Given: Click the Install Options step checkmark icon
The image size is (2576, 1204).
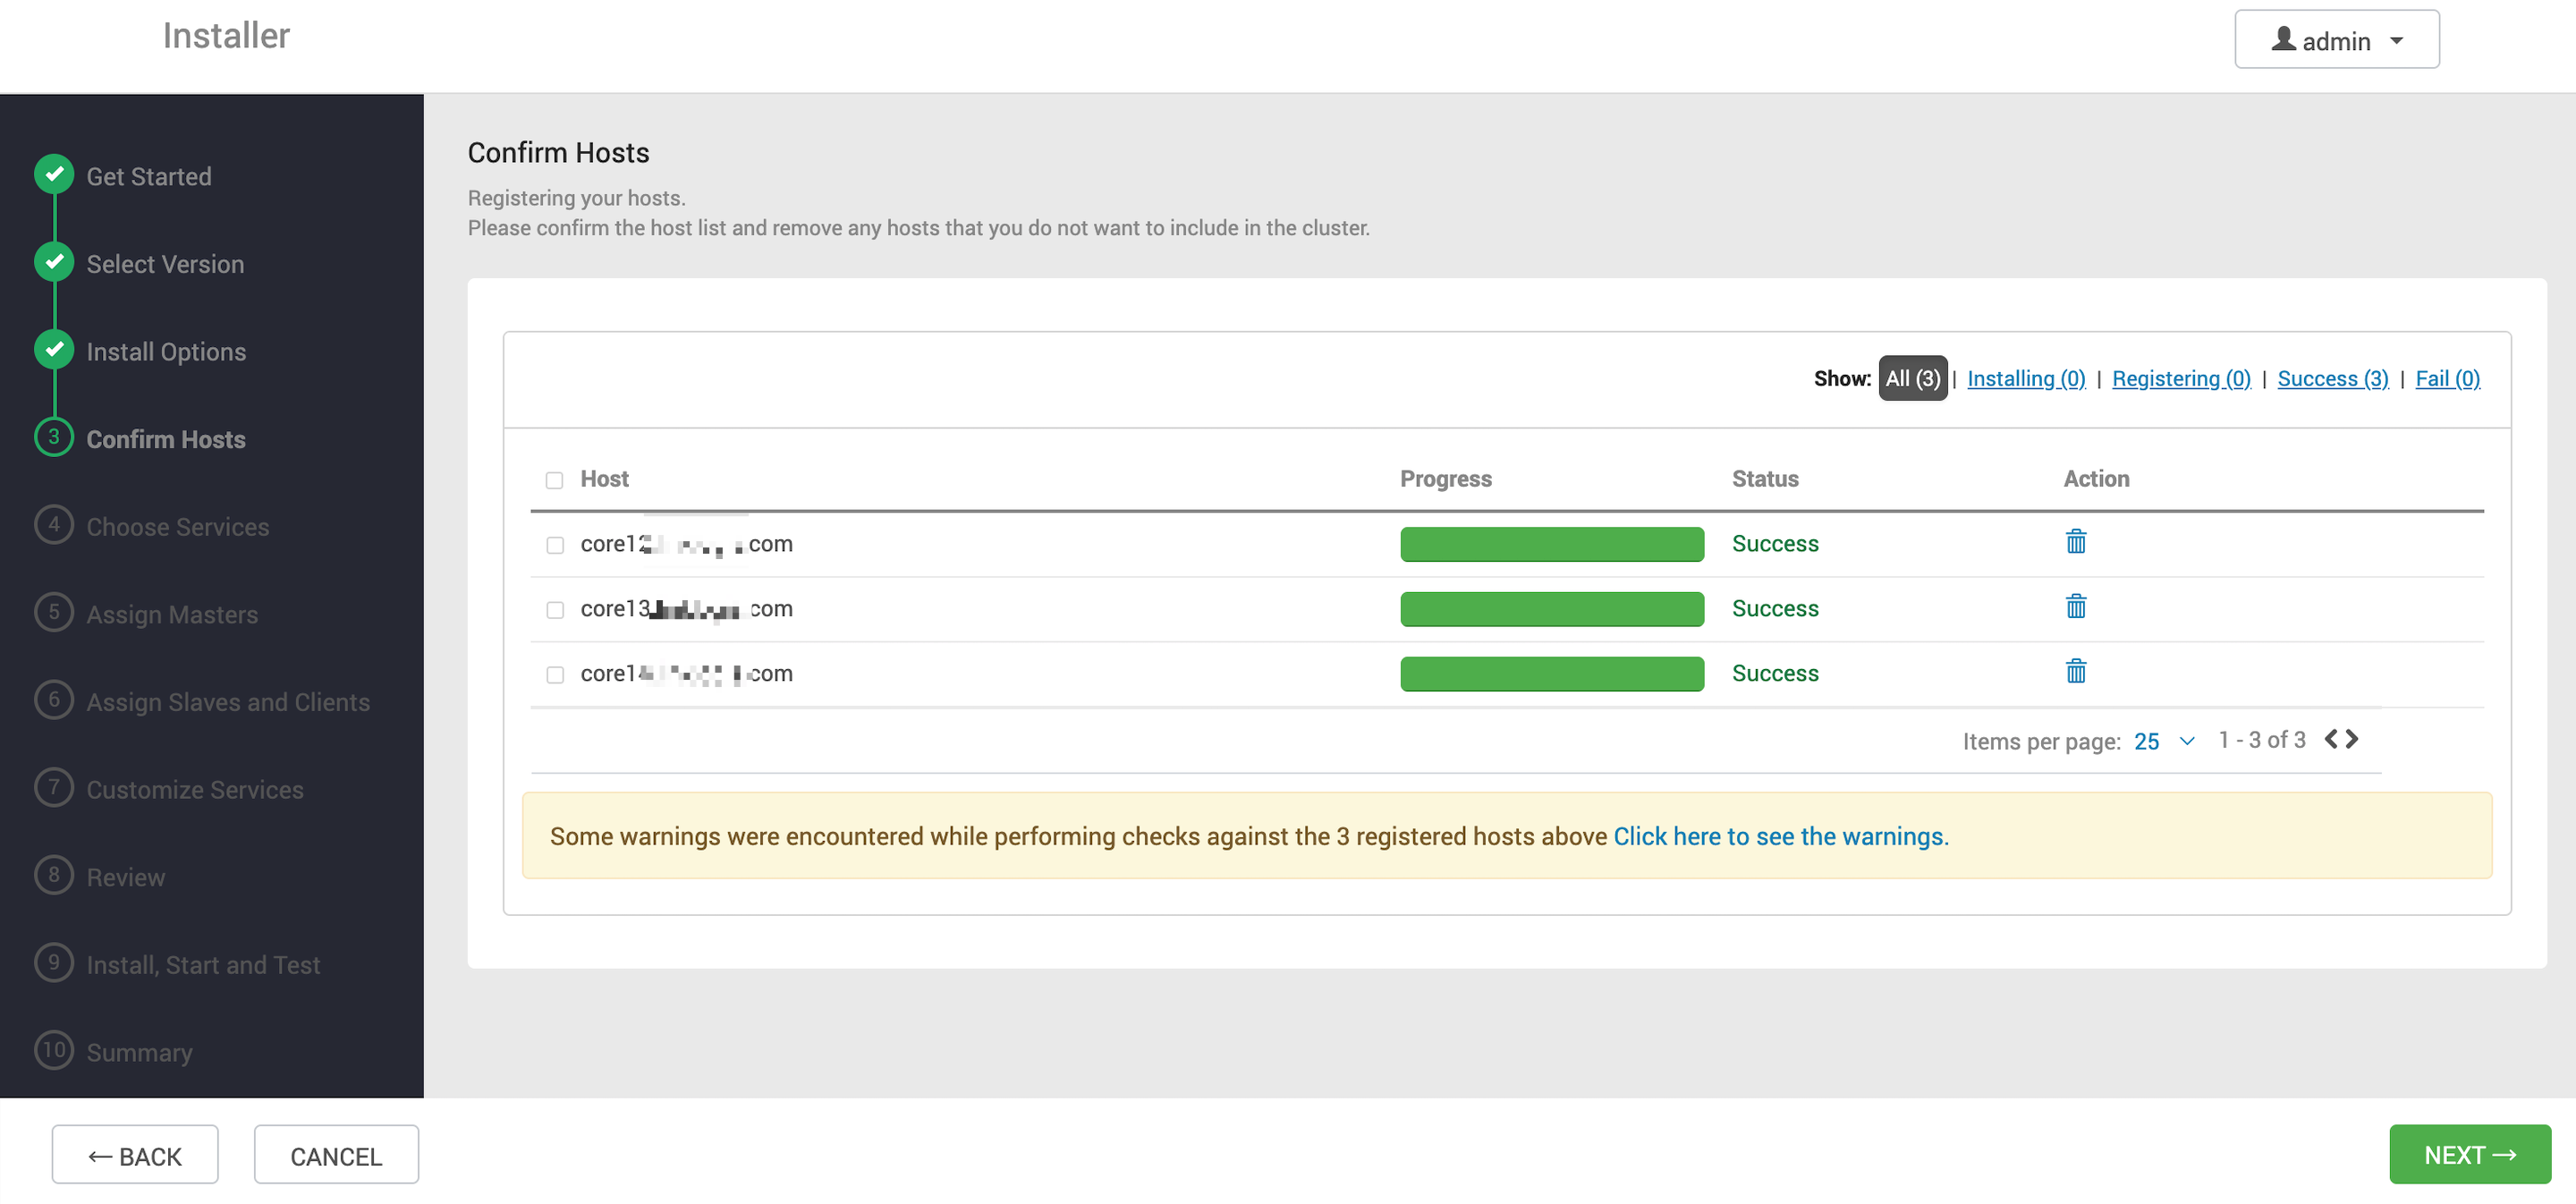Looking at the screenshot, I should pyautogui.click(x=54, y=350).
